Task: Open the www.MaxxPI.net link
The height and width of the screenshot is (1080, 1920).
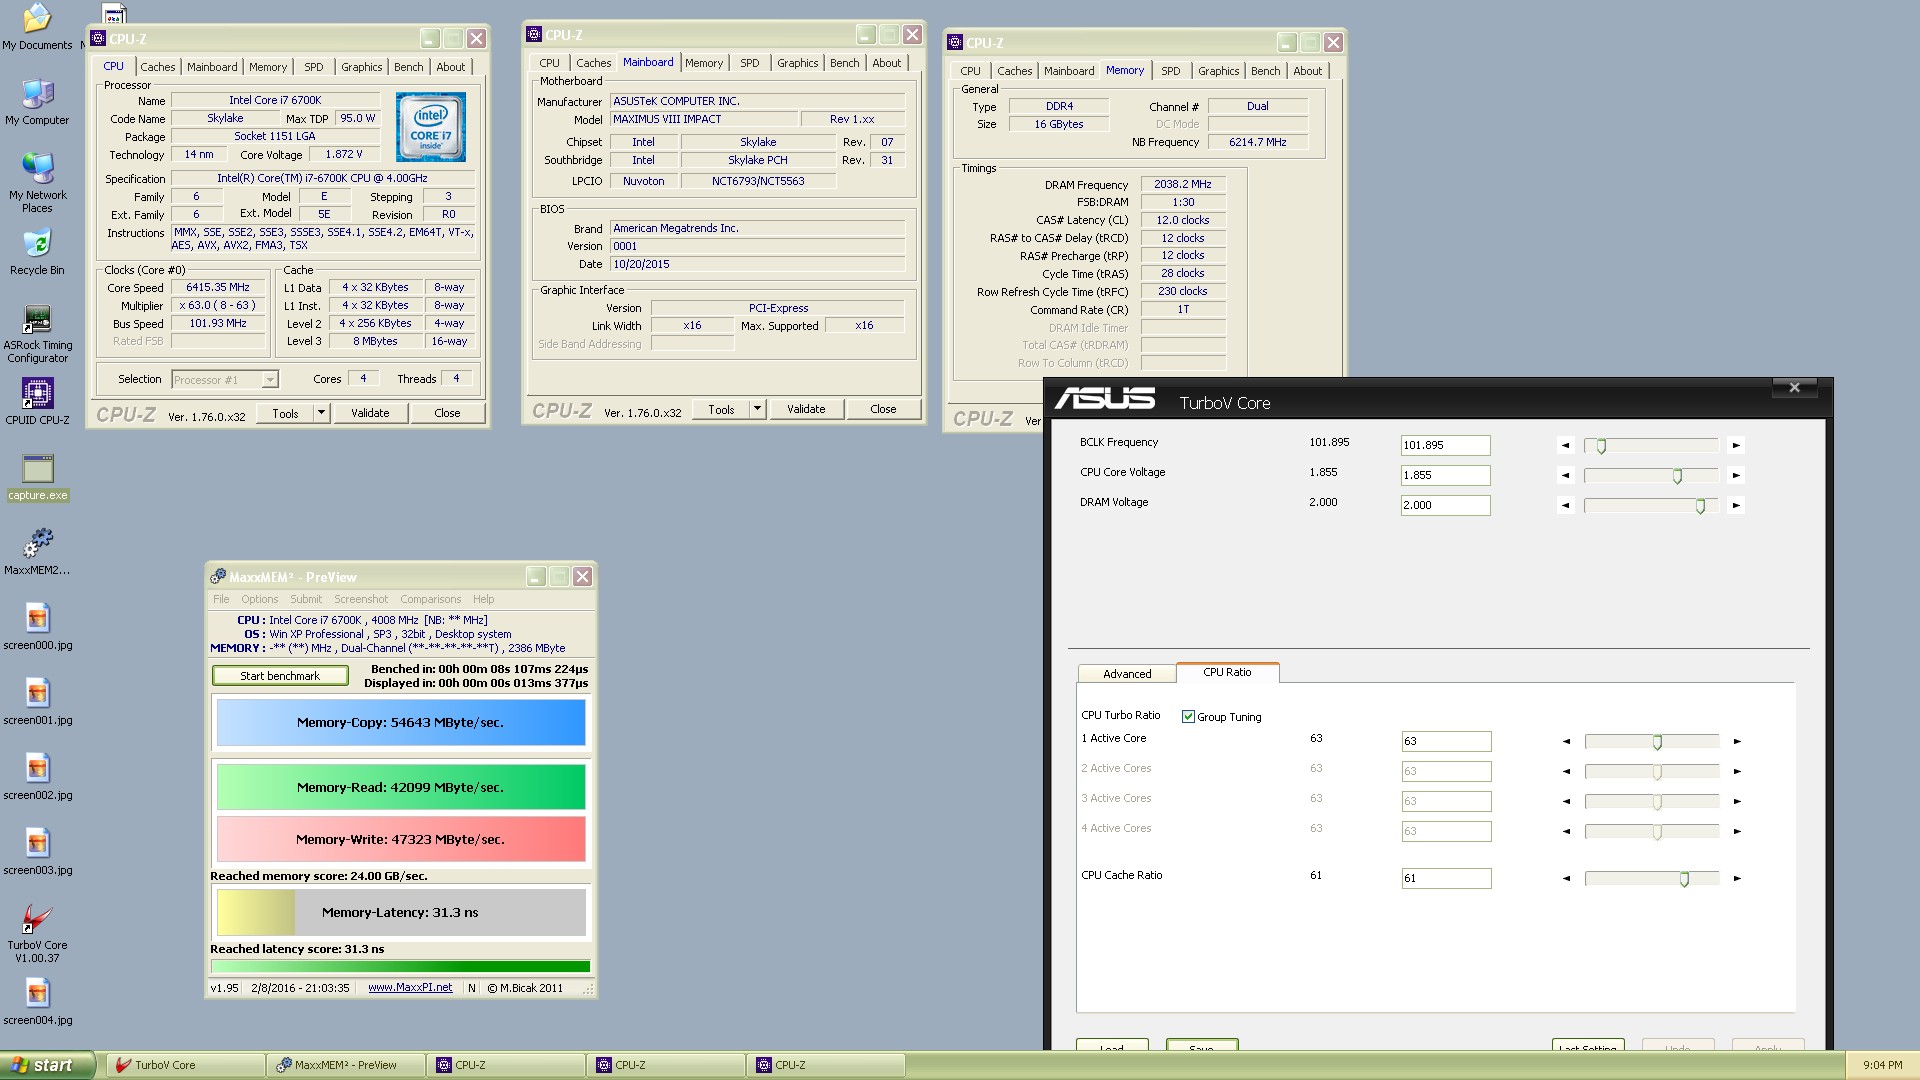Action: coord(410,987)
